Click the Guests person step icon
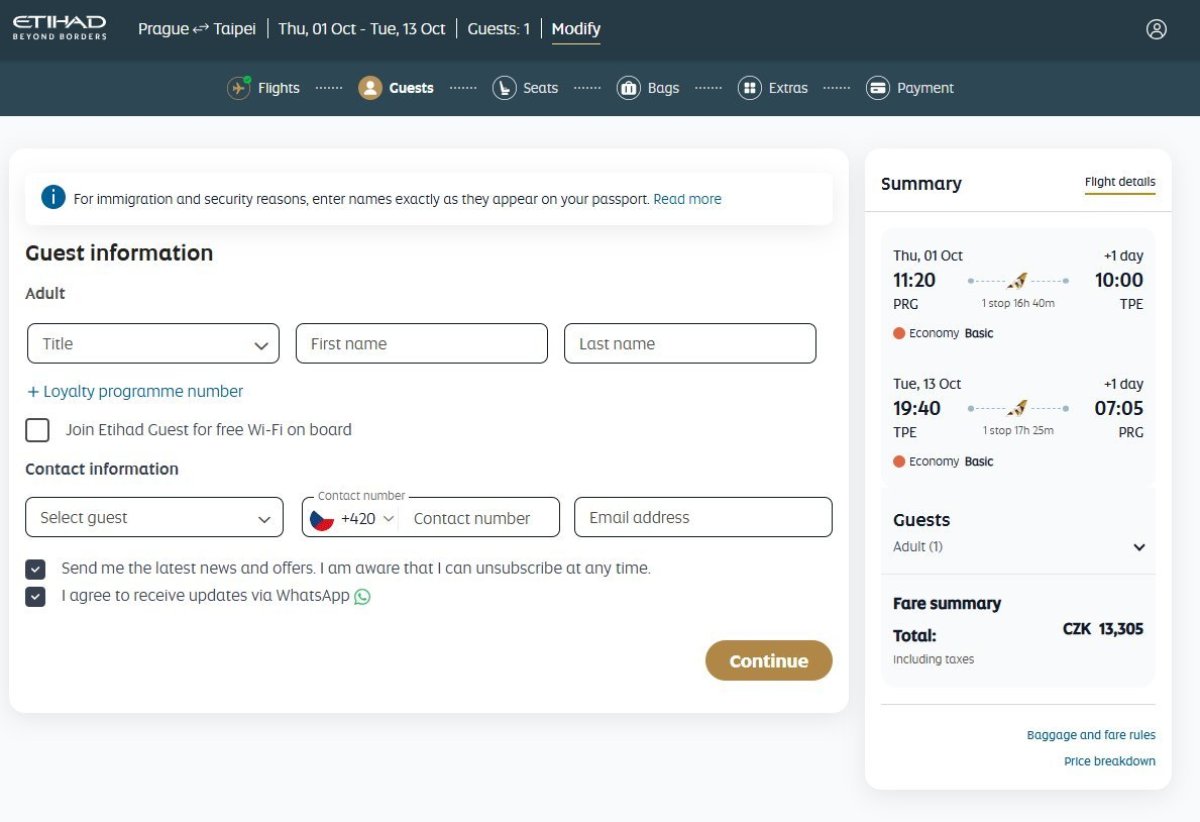This screenshot has width=1200, height=822. click(x=370, y=88)
